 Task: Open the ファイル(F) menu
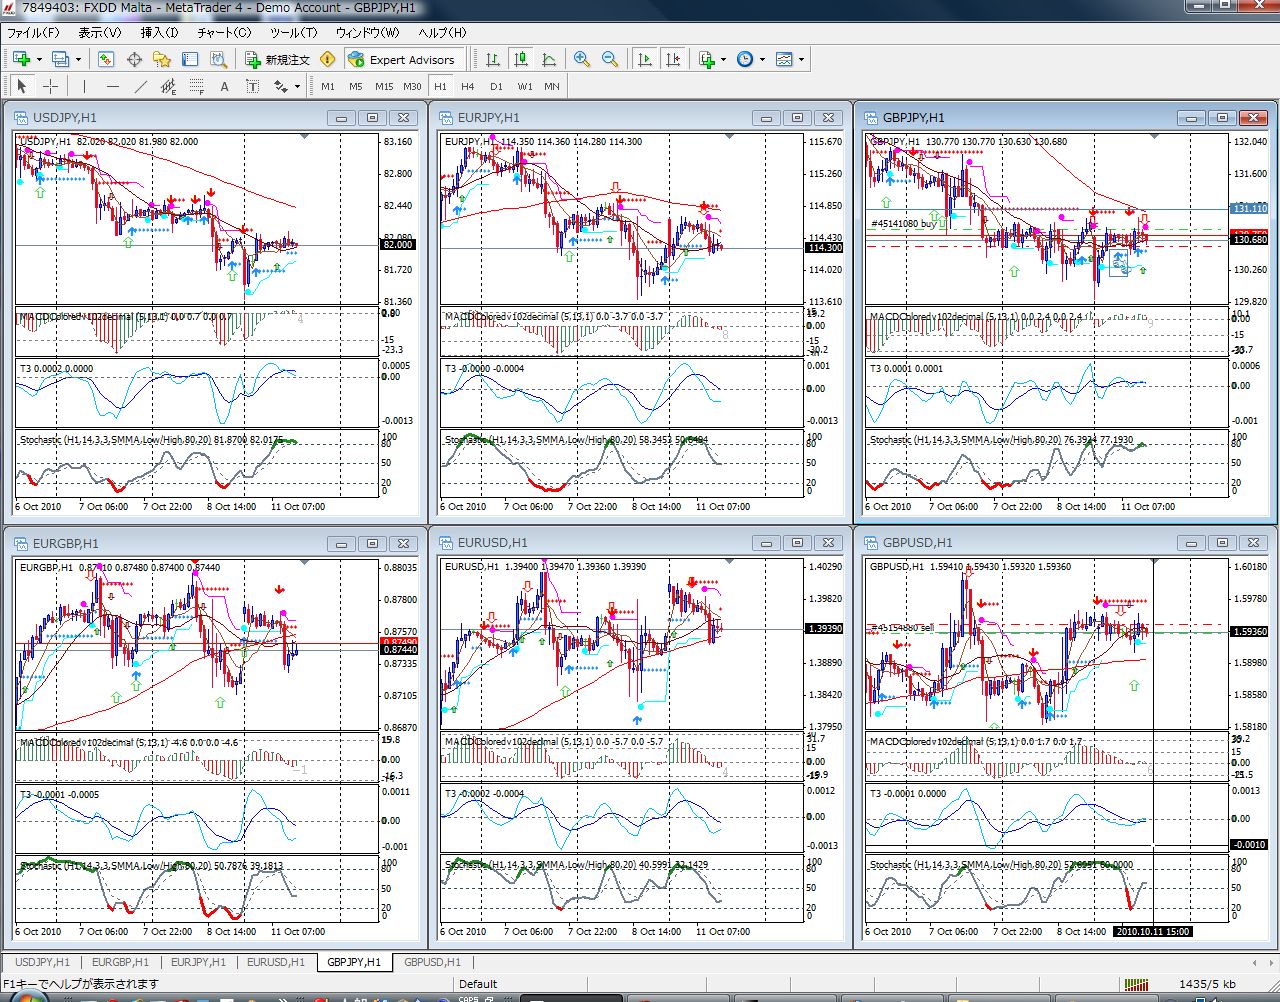tap(33, 32)
